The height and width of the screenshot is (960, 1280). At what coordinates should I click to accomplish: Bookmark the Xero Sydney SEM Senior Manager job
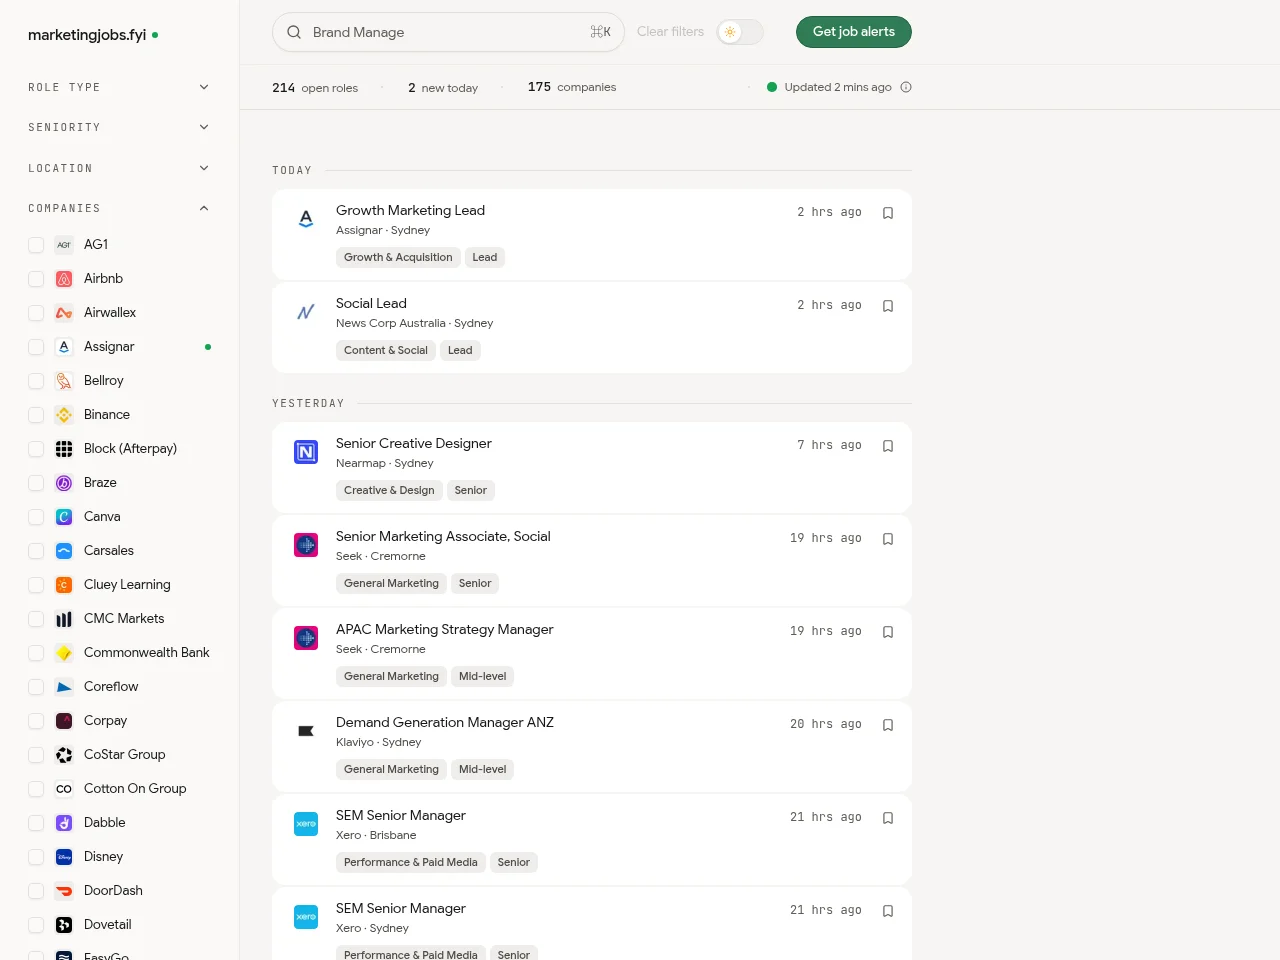coord(888,911)
